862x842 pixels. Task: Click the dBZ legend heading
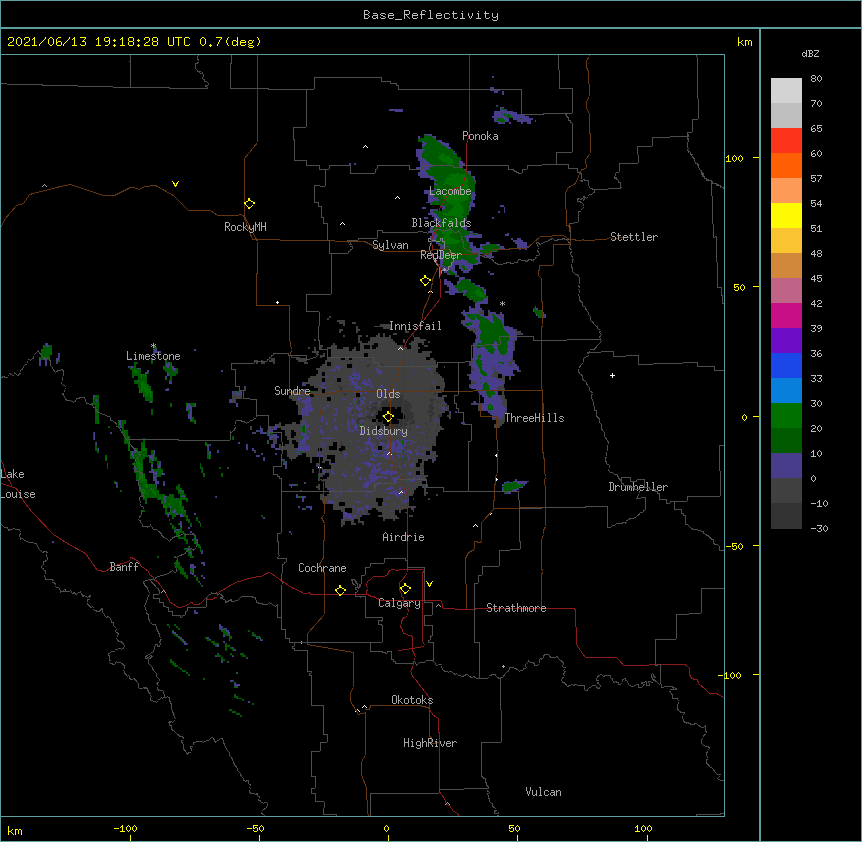click(x=810, y=53)
